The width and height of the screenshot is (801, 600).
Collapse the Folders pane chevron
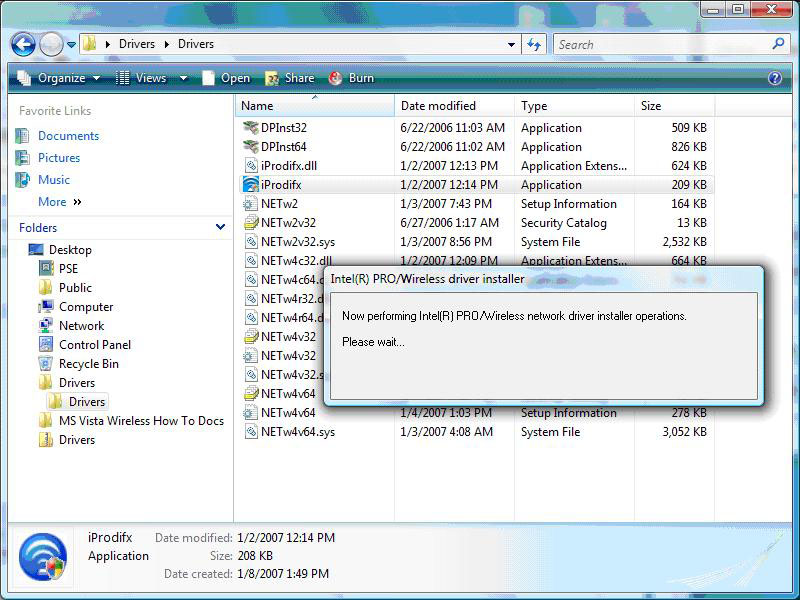tap(221, 227)
